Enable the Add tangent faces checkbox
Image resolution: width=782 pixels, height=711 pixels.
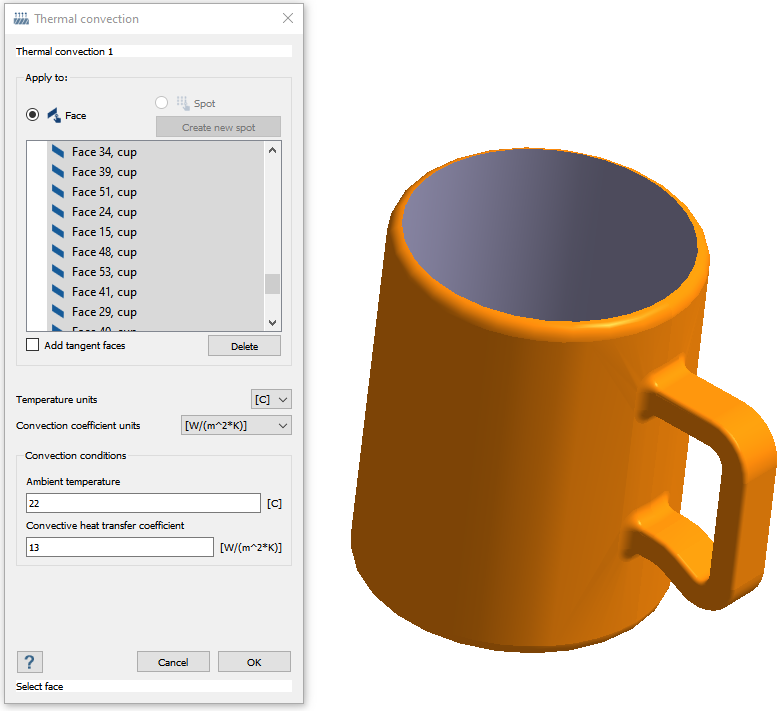pyautogui.click(x=32, y=345)
